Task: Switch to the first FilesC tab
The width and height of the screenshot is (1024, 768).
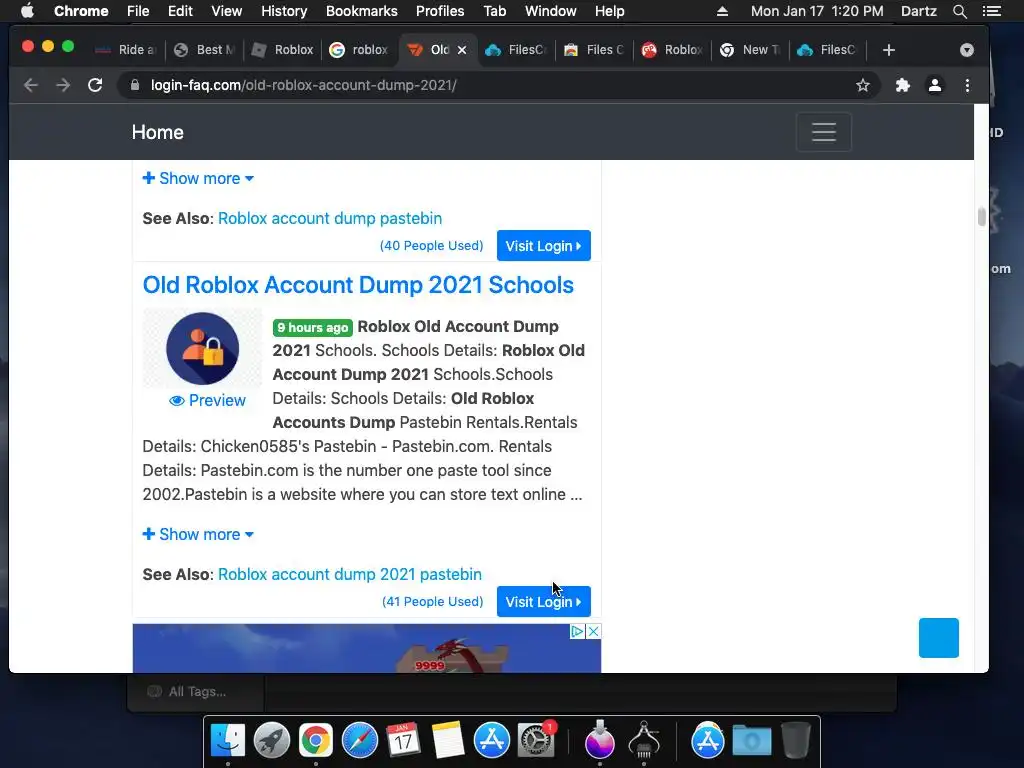Action: (516, 50)
